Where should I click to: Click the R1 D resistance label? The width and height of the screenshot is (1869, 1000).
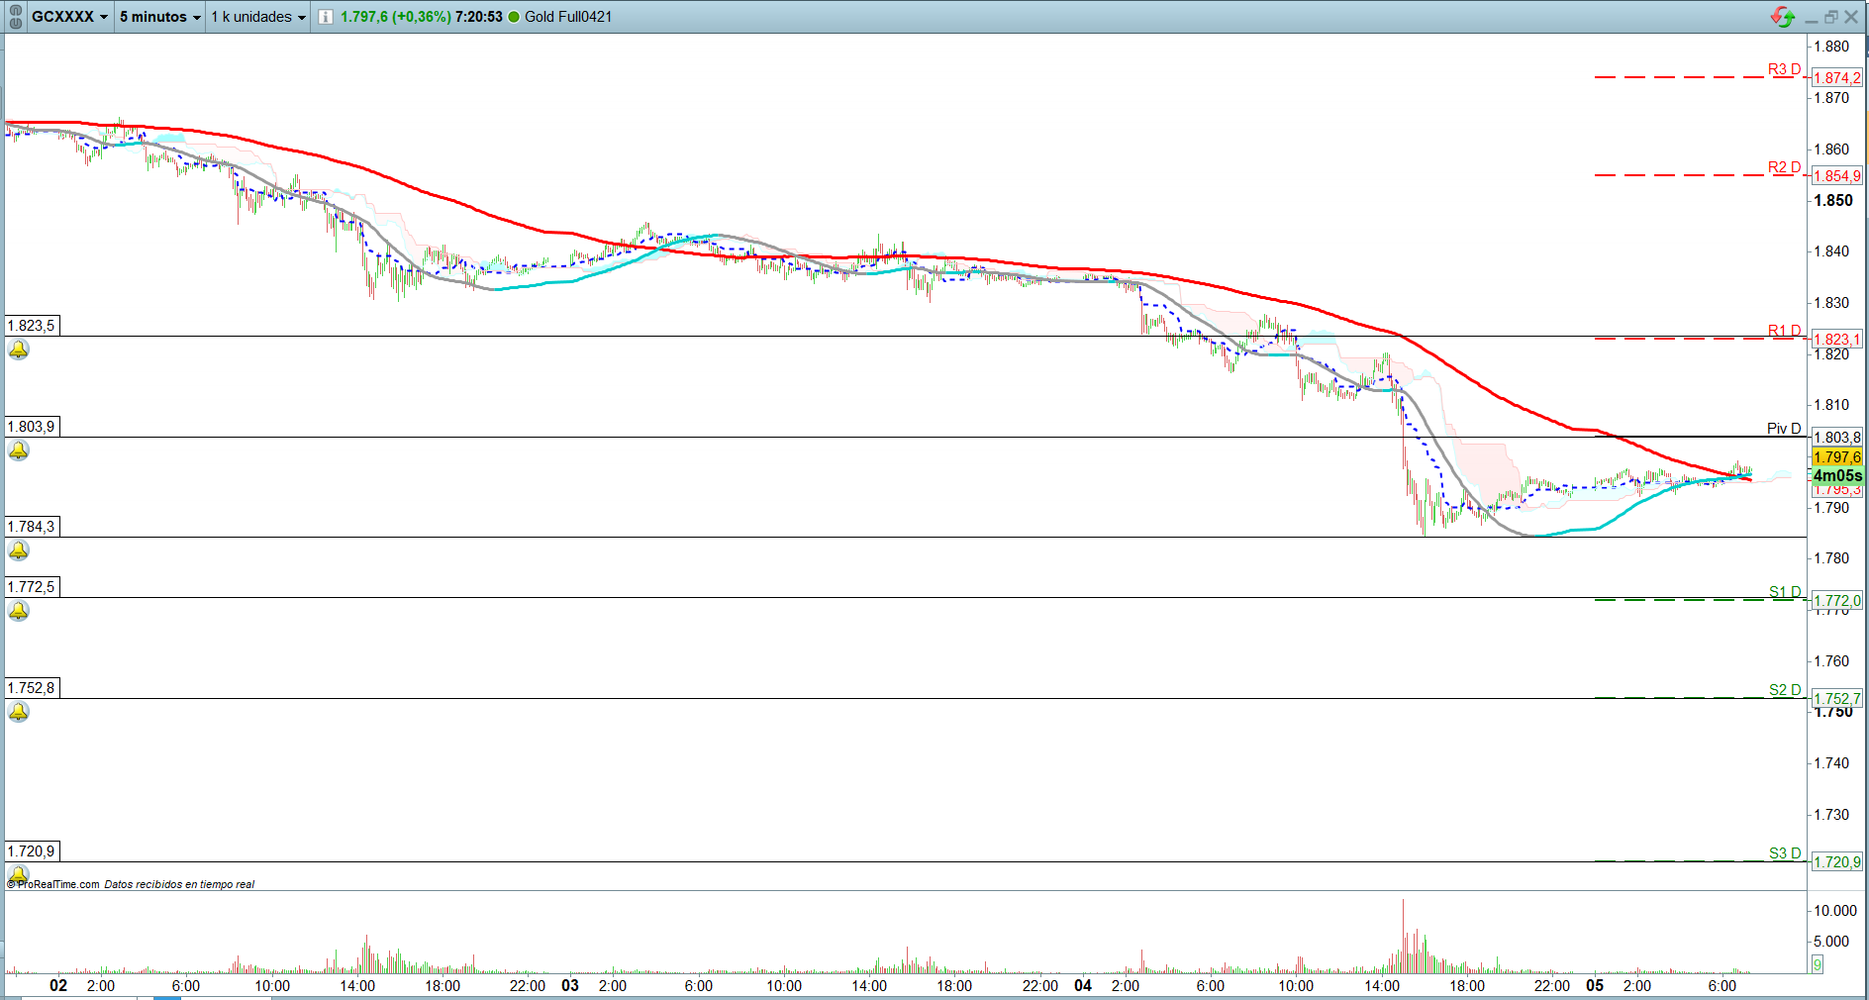tap(1784, 331)
